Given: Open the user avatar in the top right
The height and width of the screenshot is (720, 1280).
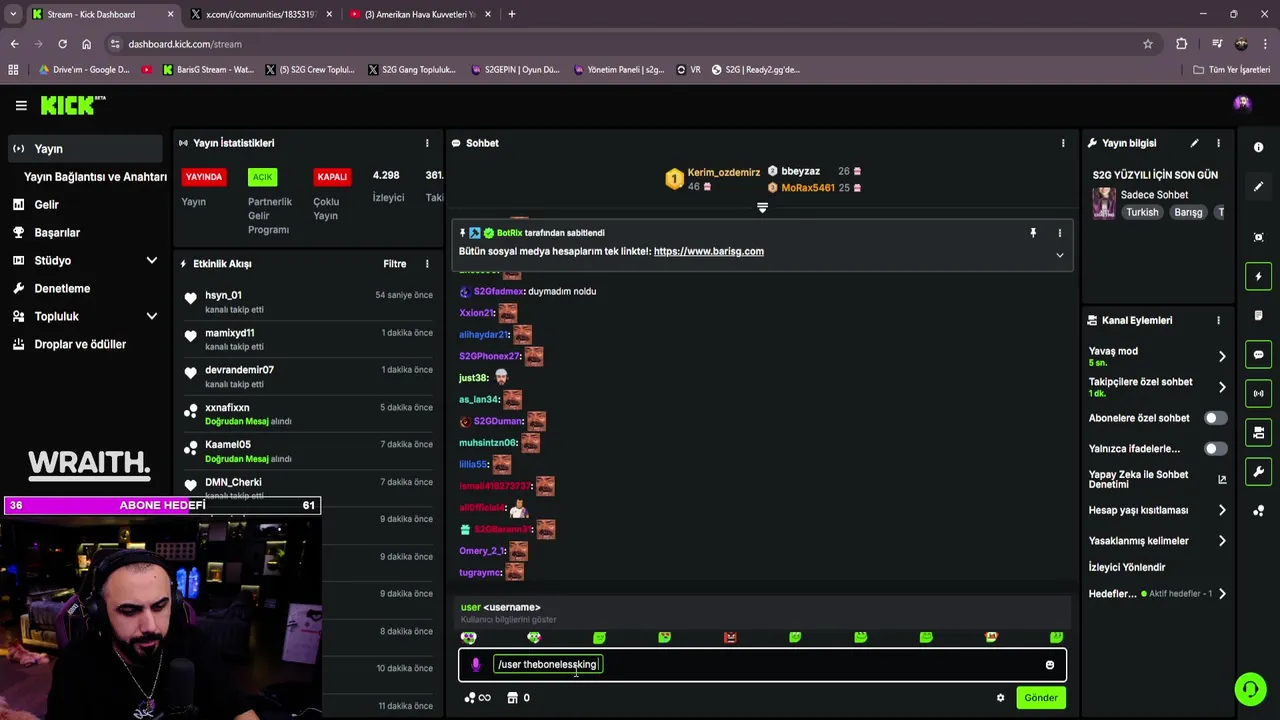Looking at the screenshot, I should coord(1242,103).
